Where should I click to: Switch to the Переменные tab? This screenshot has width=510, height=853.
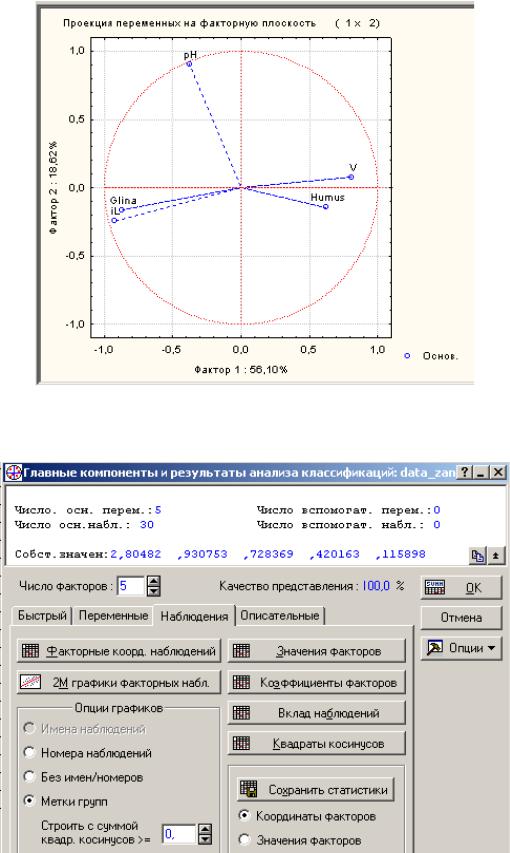pos(113,616)
